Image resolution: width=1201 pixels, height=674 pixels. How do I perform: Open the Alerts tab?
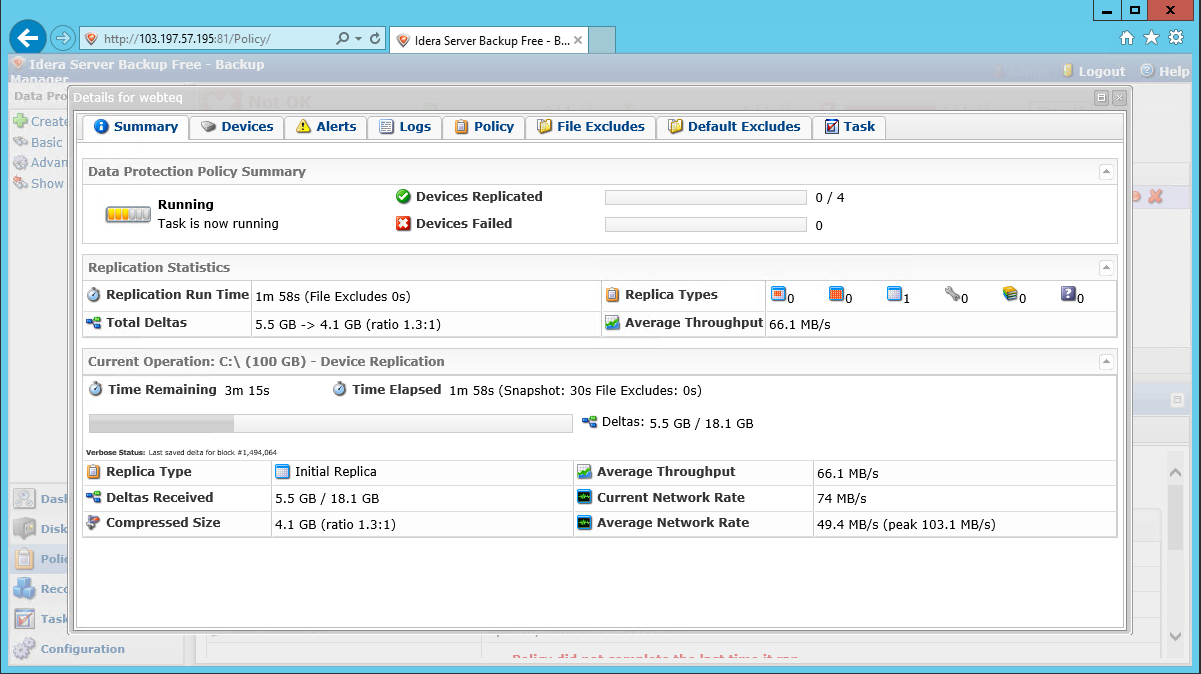pyautogui.click(x=326, y=127)
